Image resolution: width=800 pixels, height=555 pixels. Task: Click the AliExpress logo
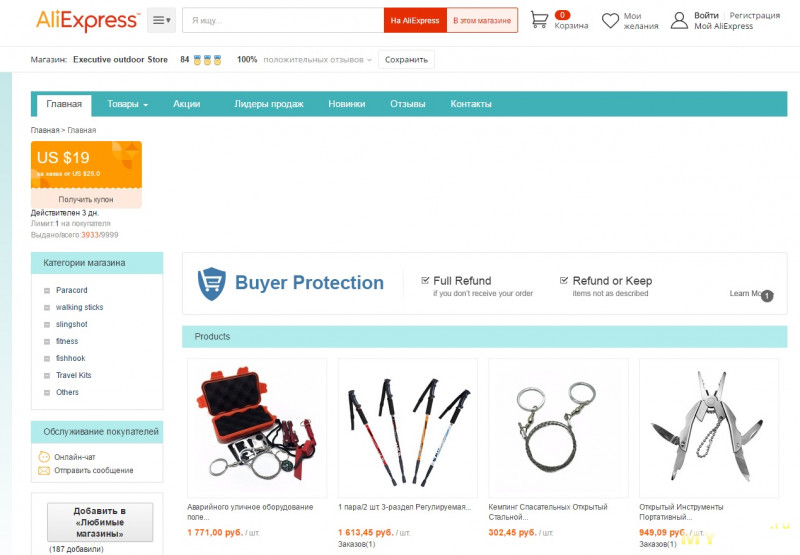88,20
